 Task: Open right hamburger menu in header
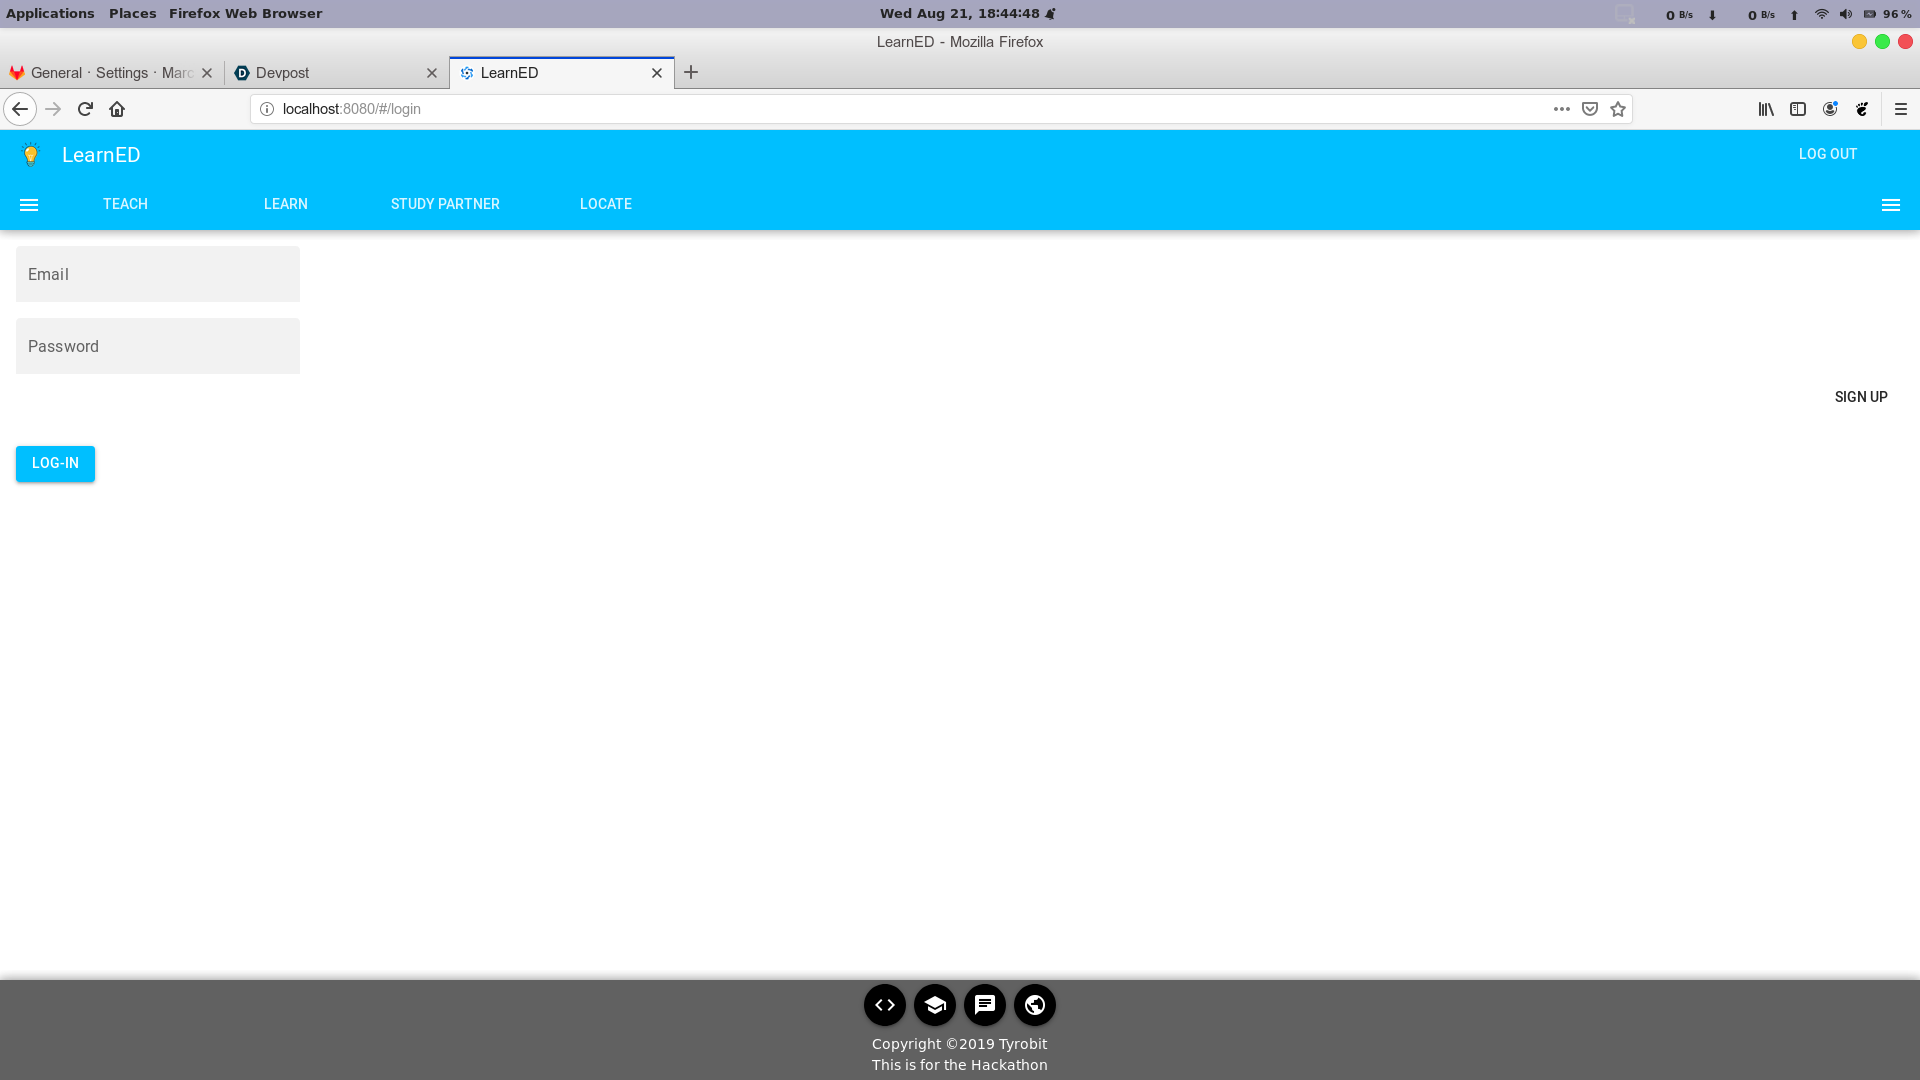click(x=1890, y=205)
